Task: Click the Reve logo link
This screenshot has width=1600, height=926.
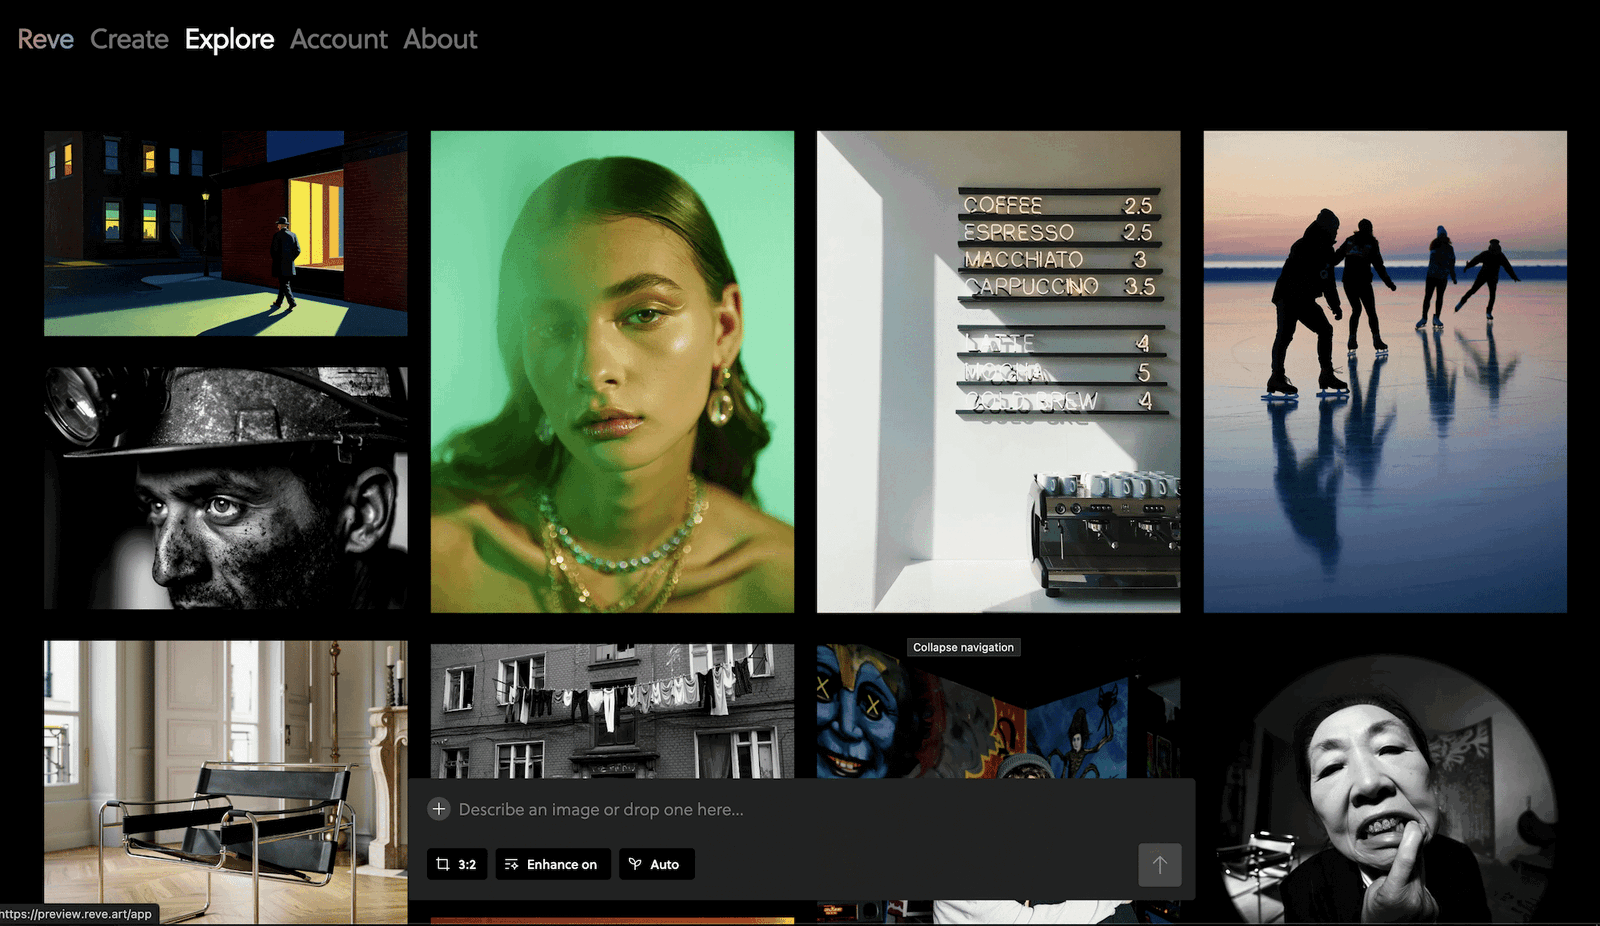Action: pyautogui.click(x=46, y=39)
